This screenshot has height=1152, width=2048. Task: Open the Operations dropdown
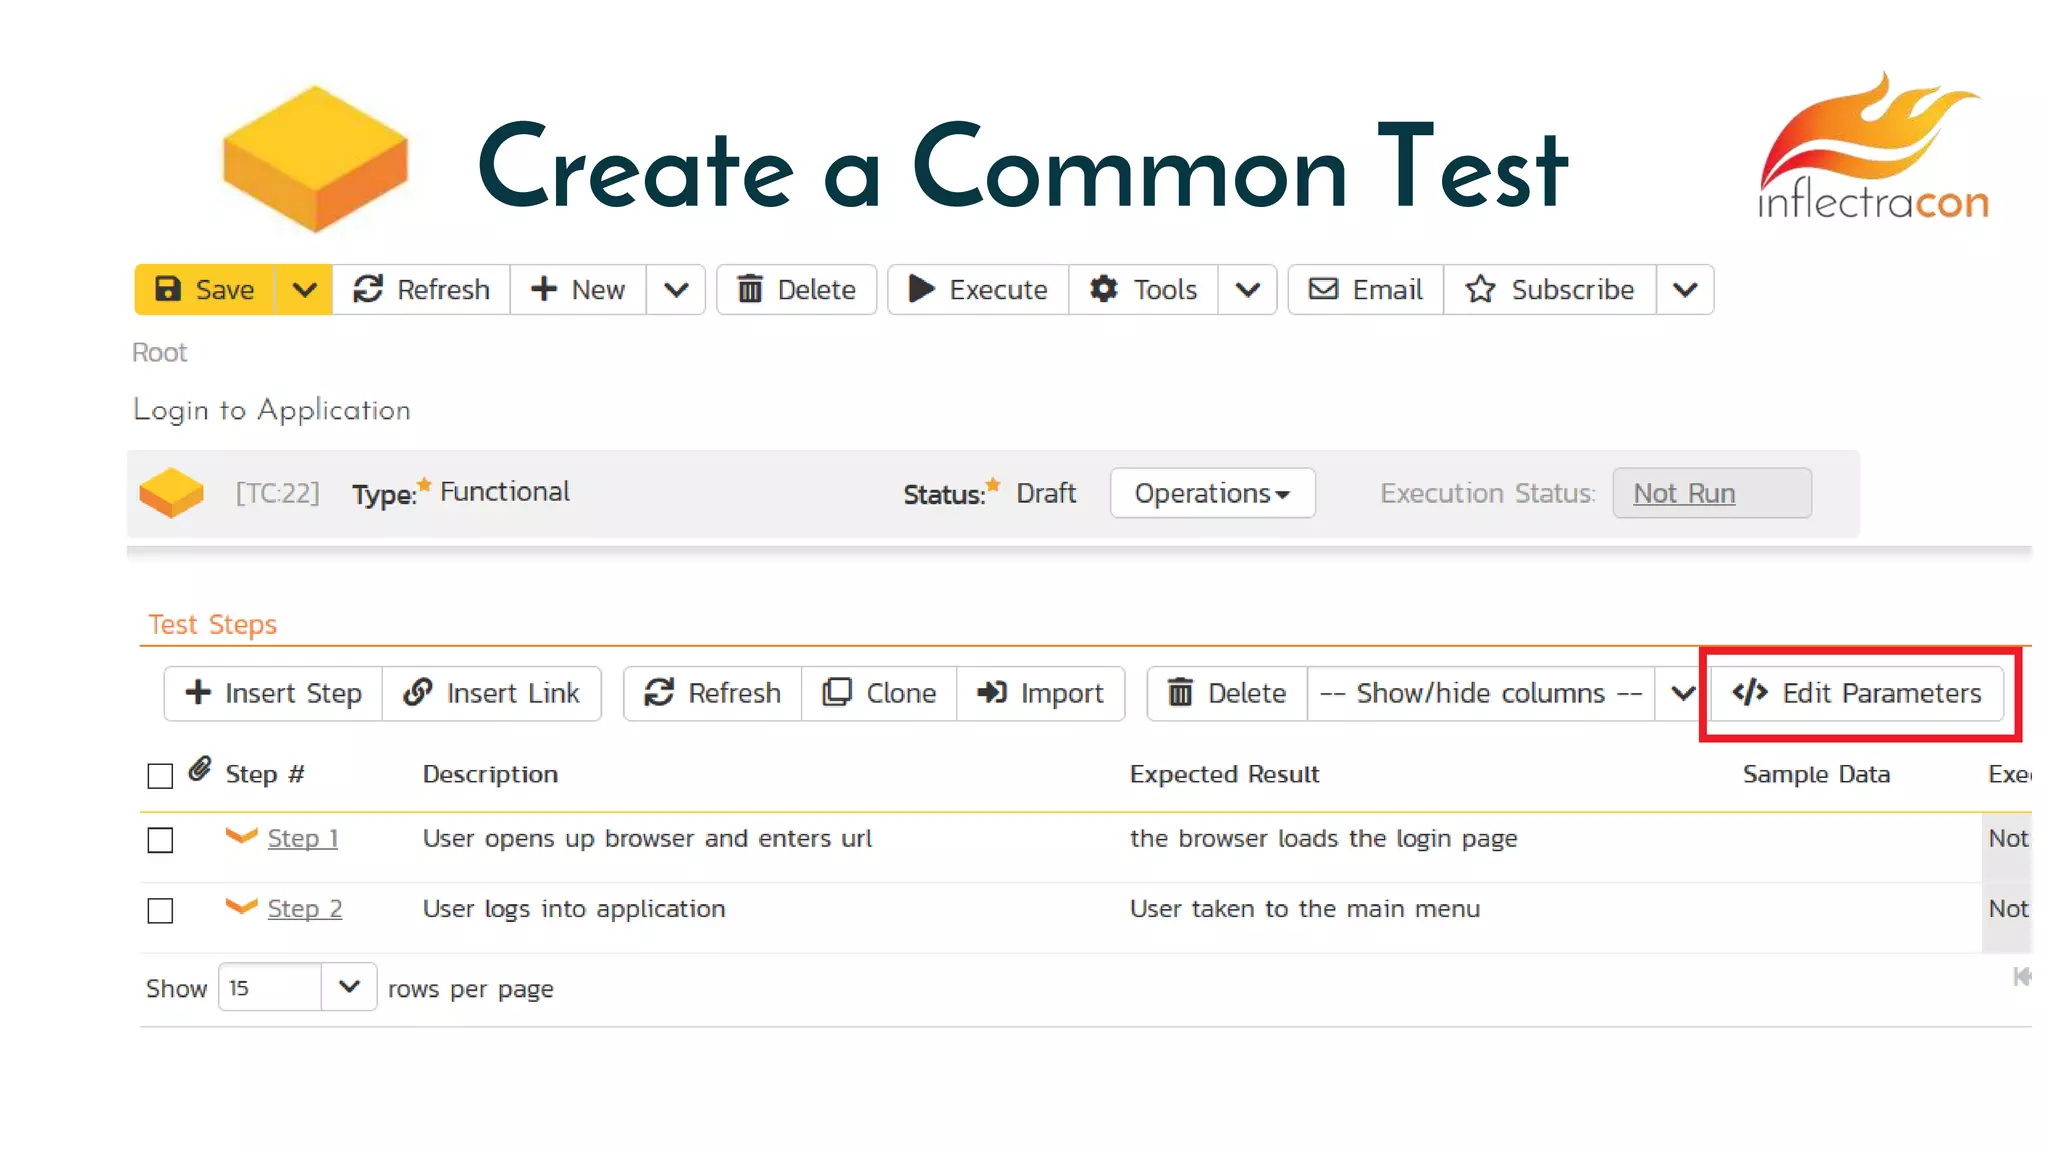(x=1212, y=493)
